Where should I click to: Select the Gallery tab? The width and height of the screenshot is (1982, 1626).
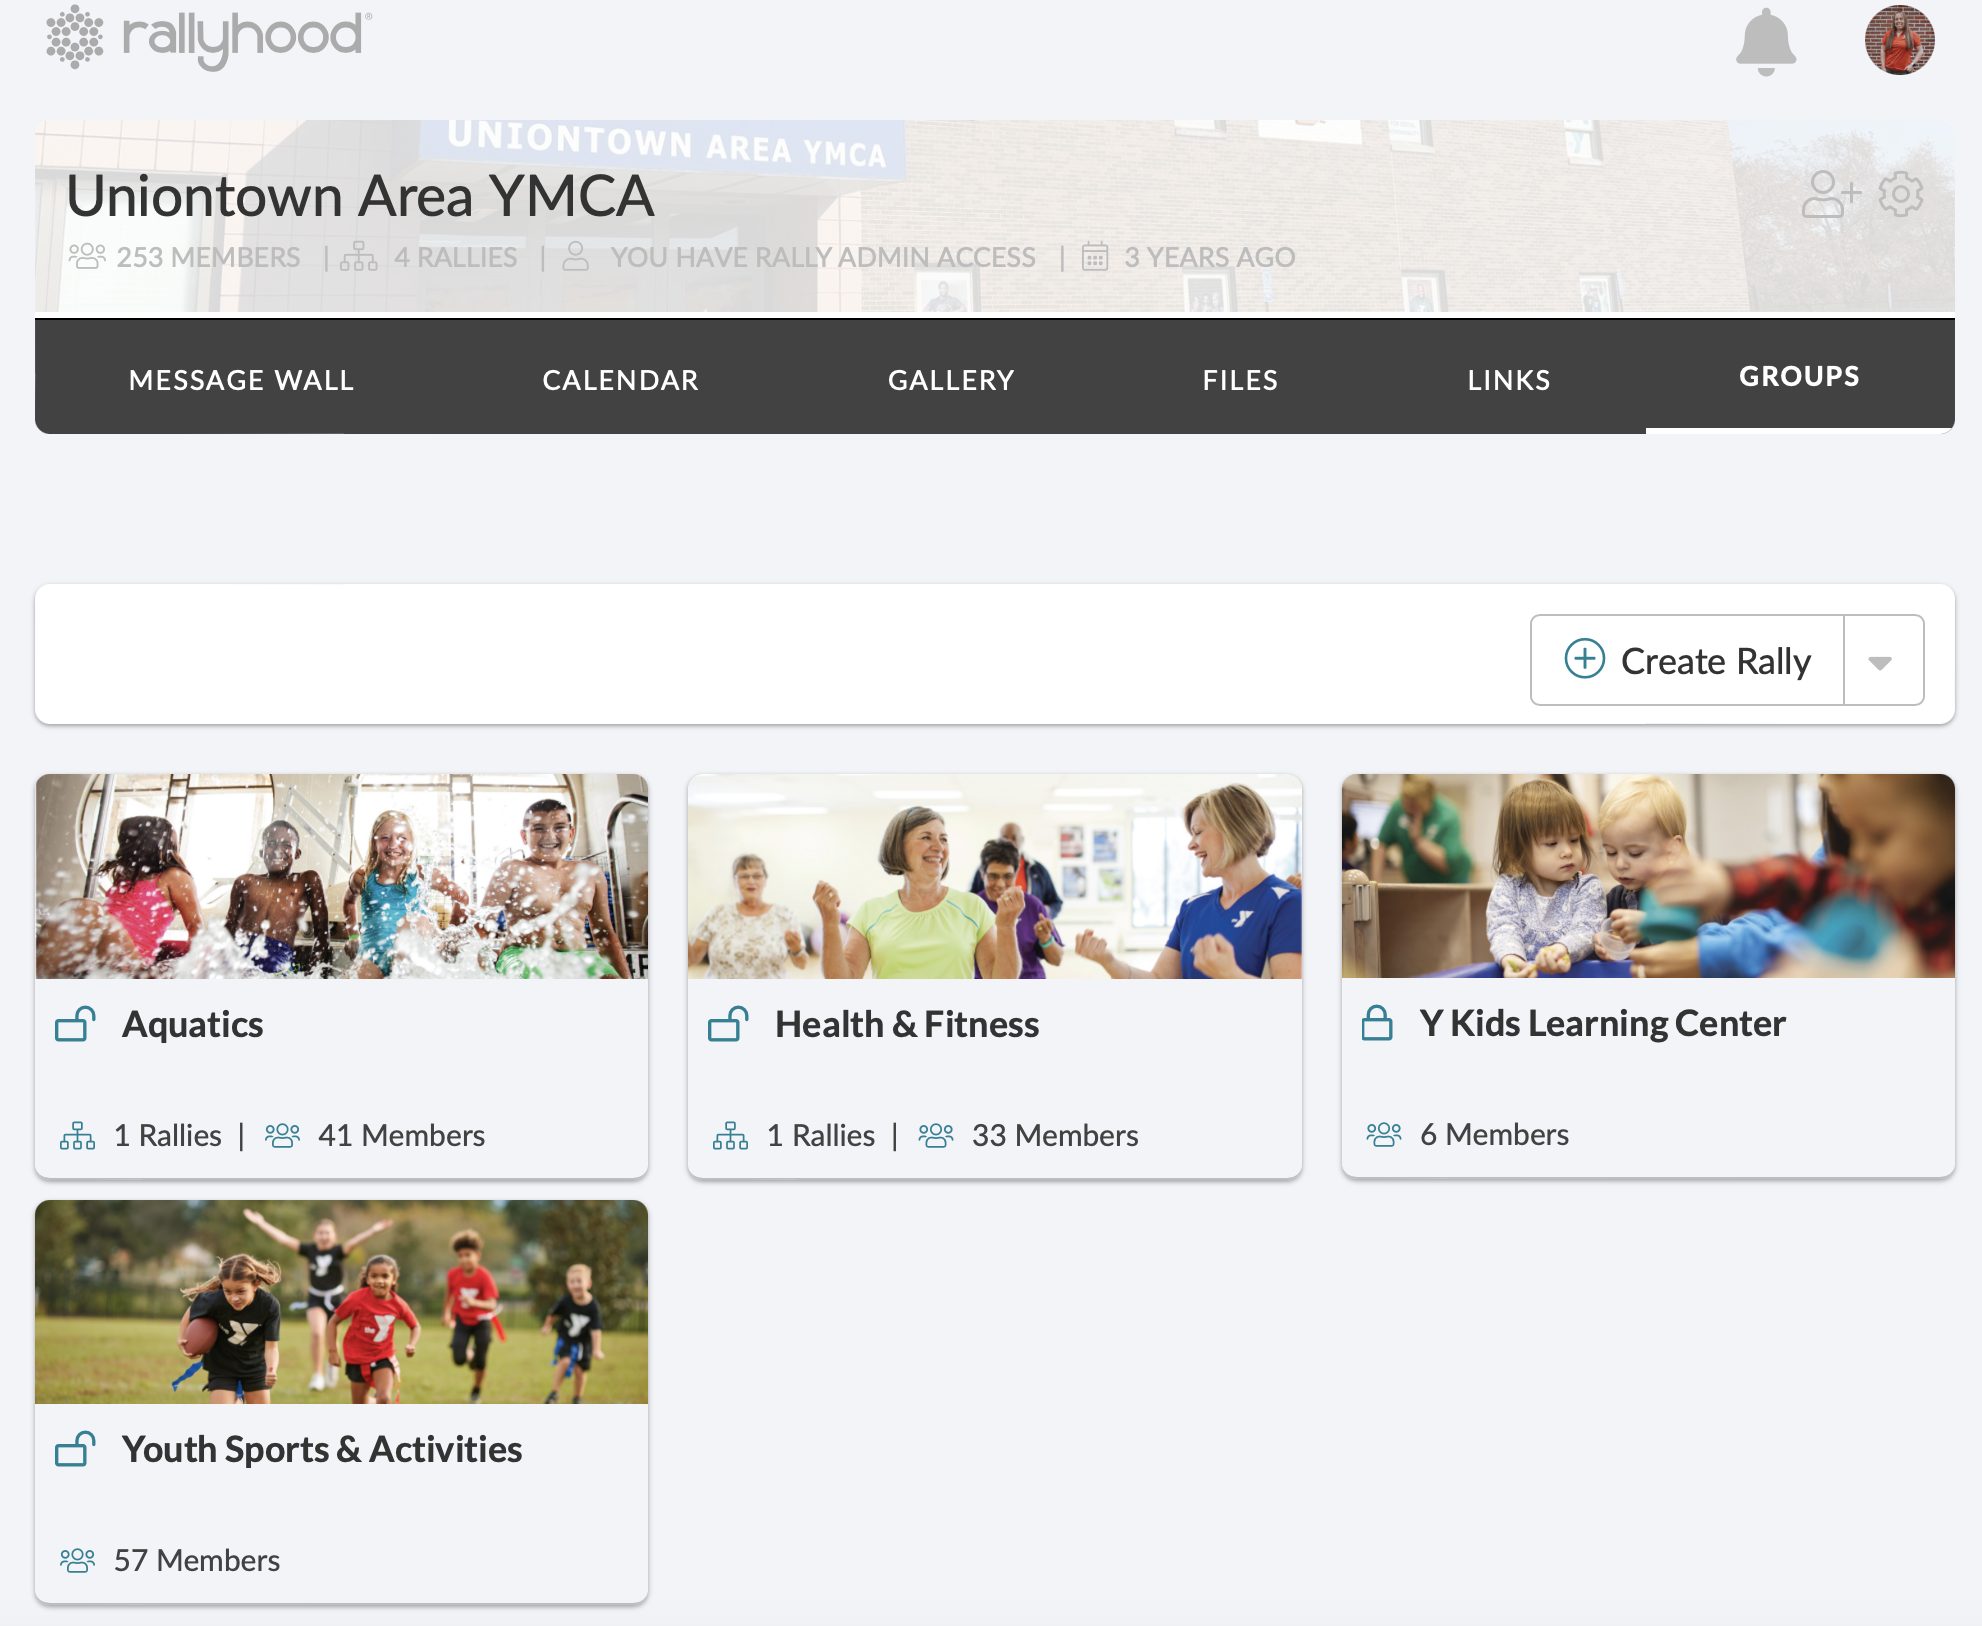pyautogui.click(x=951, y=380)
